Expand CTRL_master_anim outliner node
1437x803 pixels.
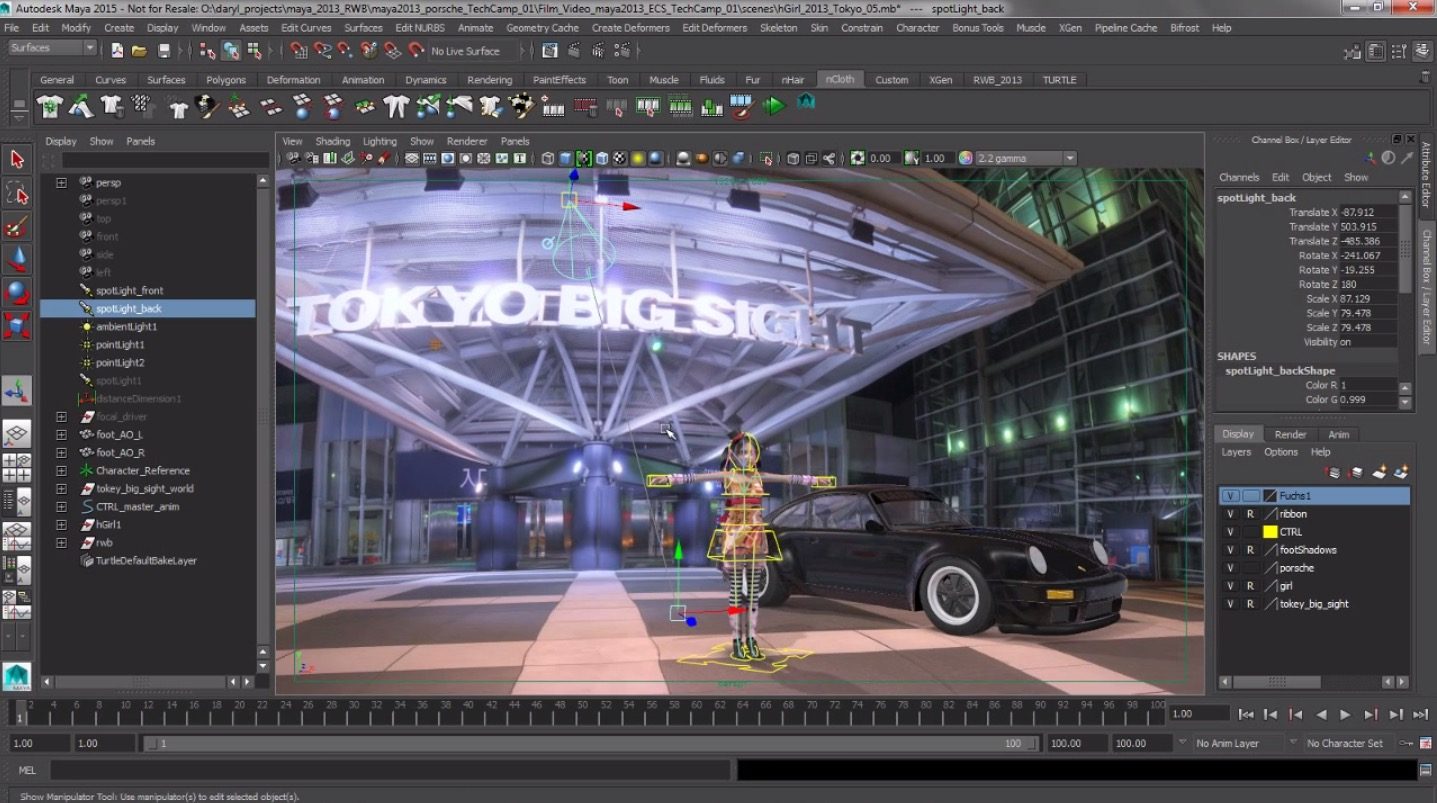(61, 507)
